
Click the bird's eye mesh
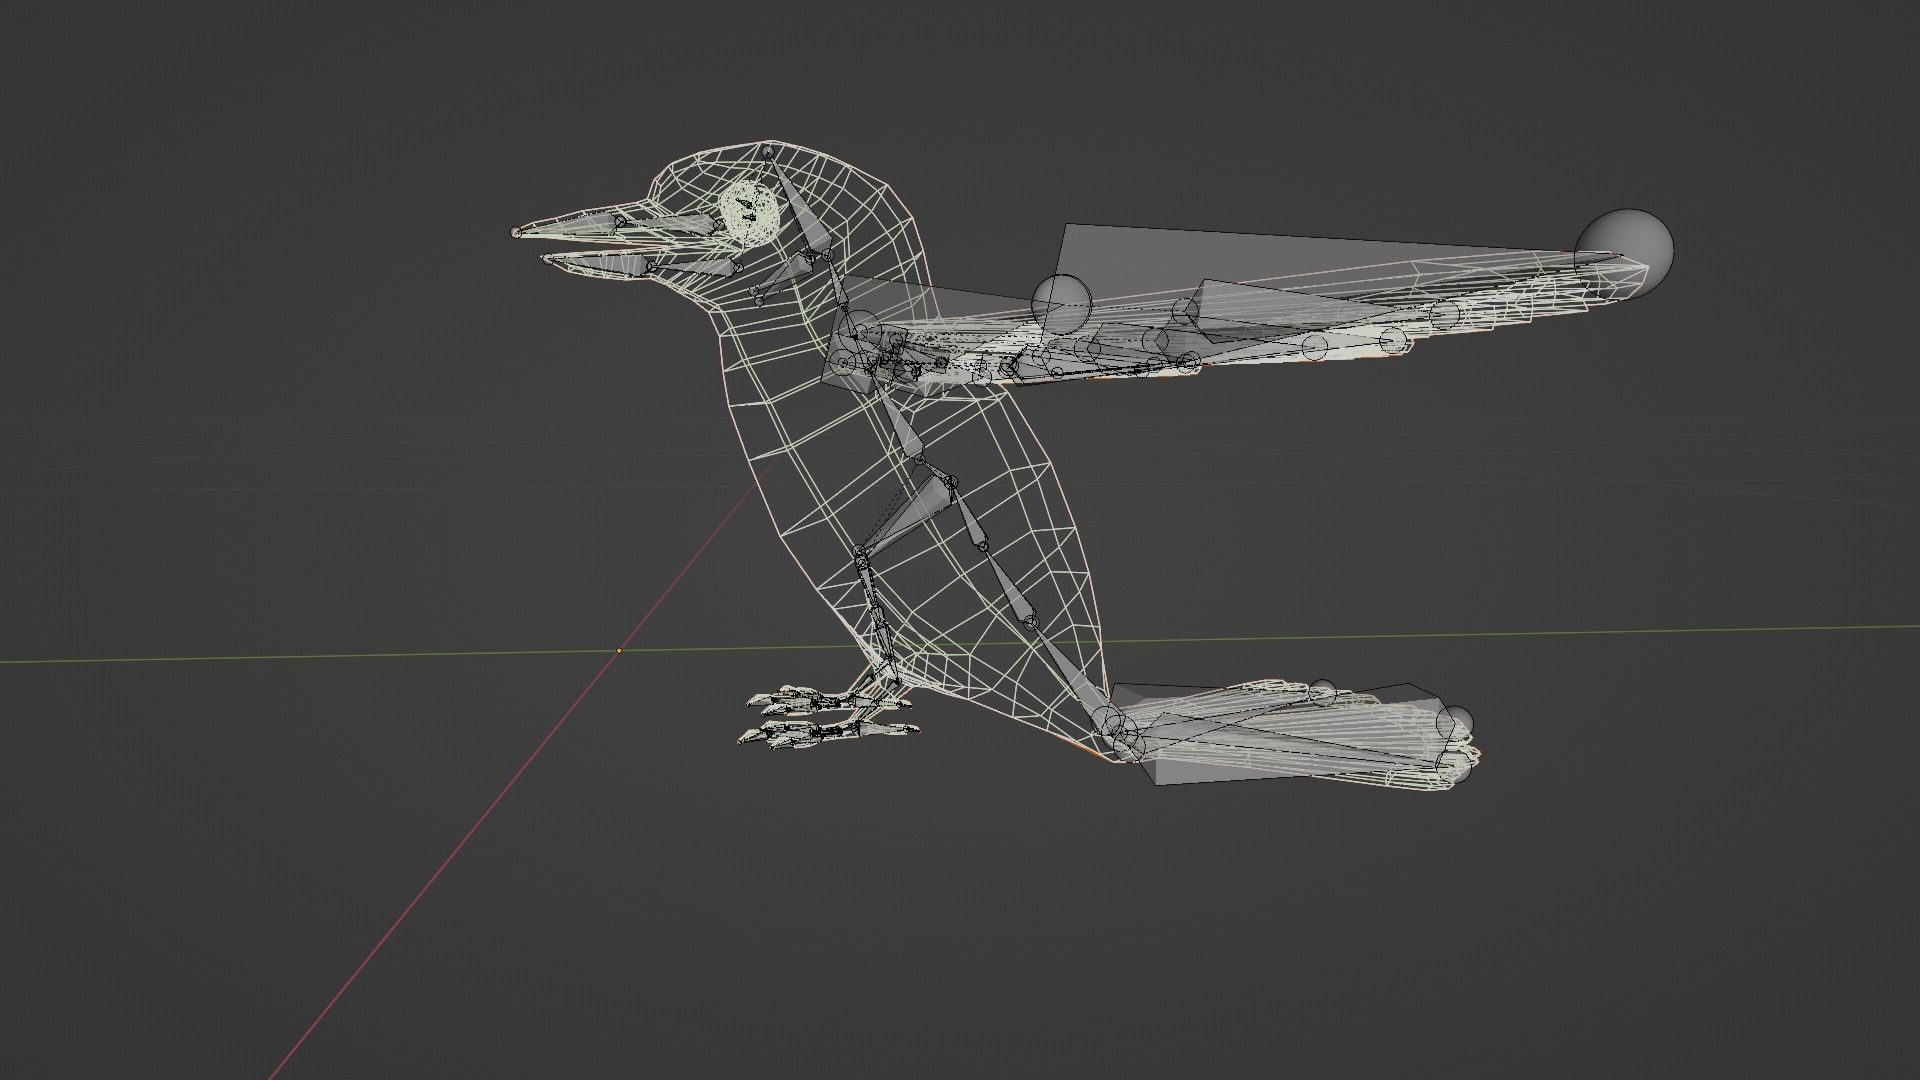748,214
